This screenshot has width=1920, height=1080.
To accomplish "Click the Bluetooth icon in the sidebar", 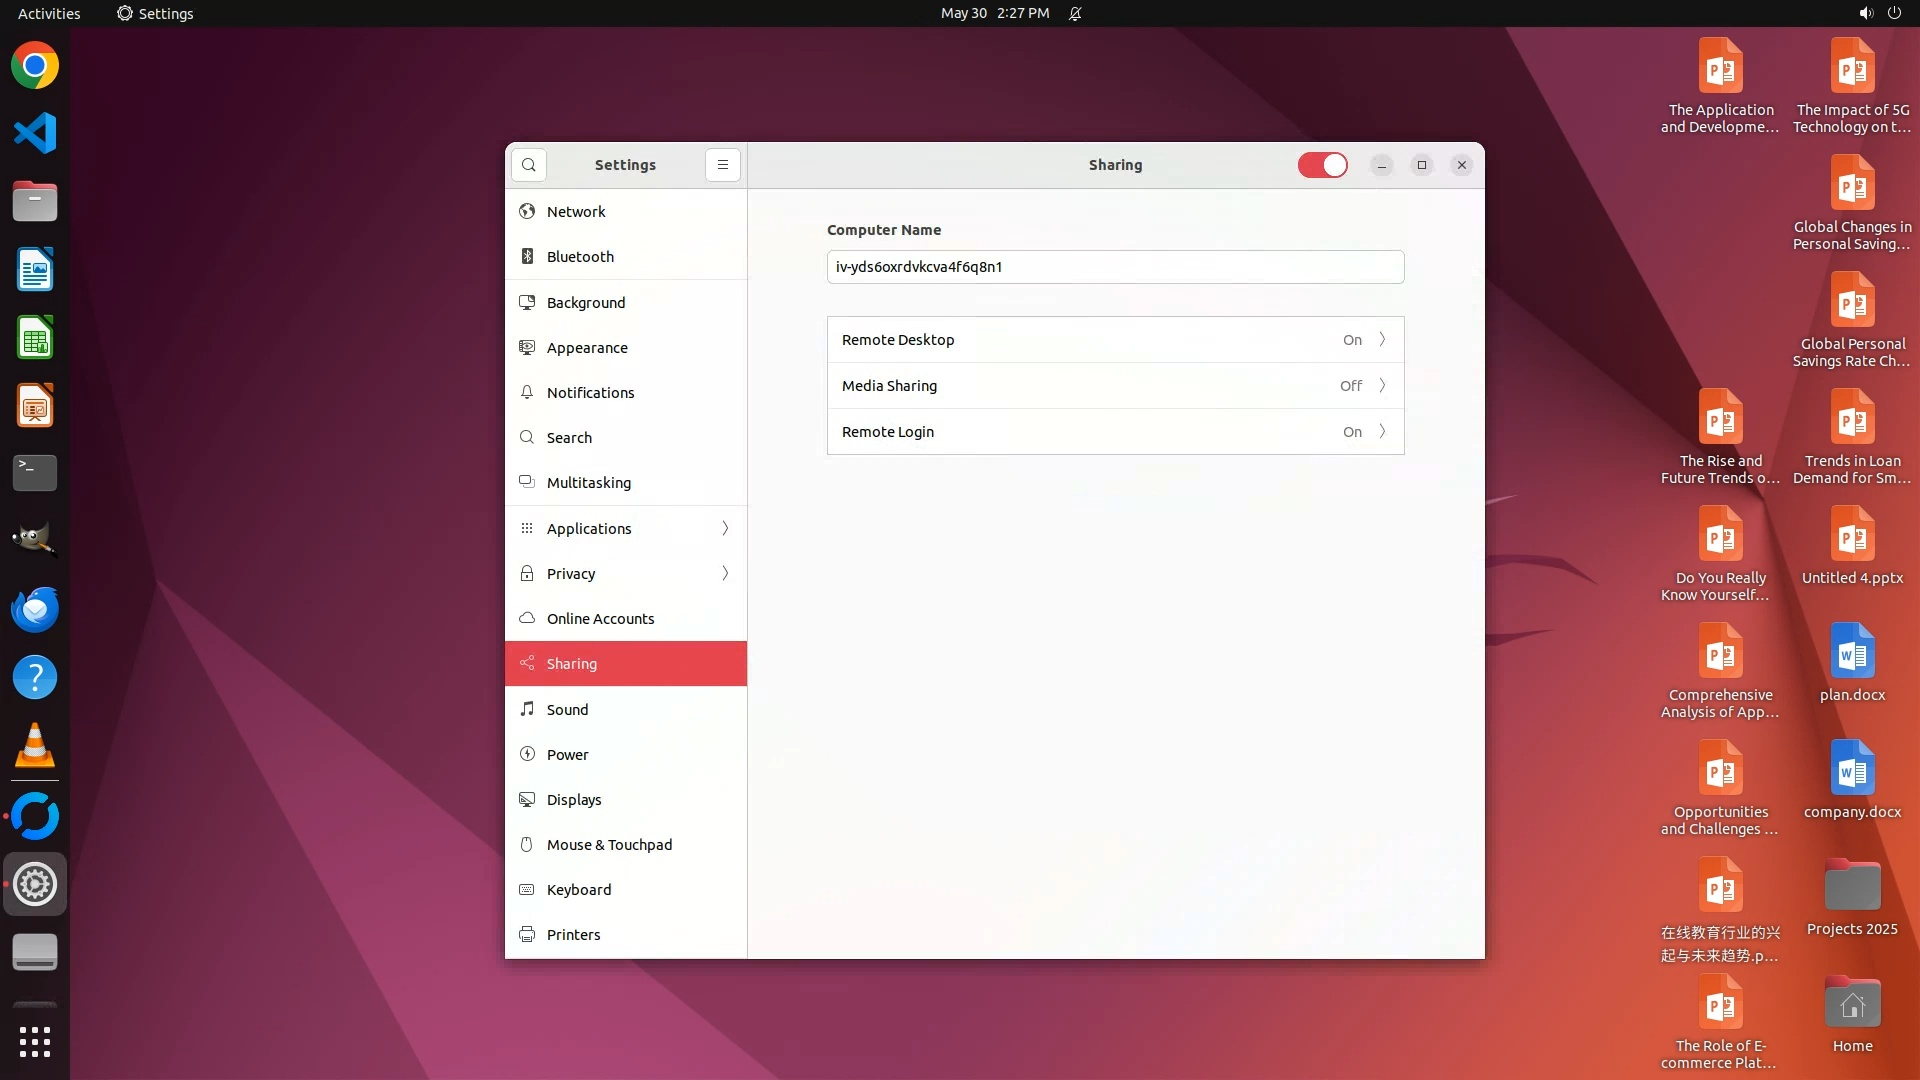I will [x=527, y=257].
